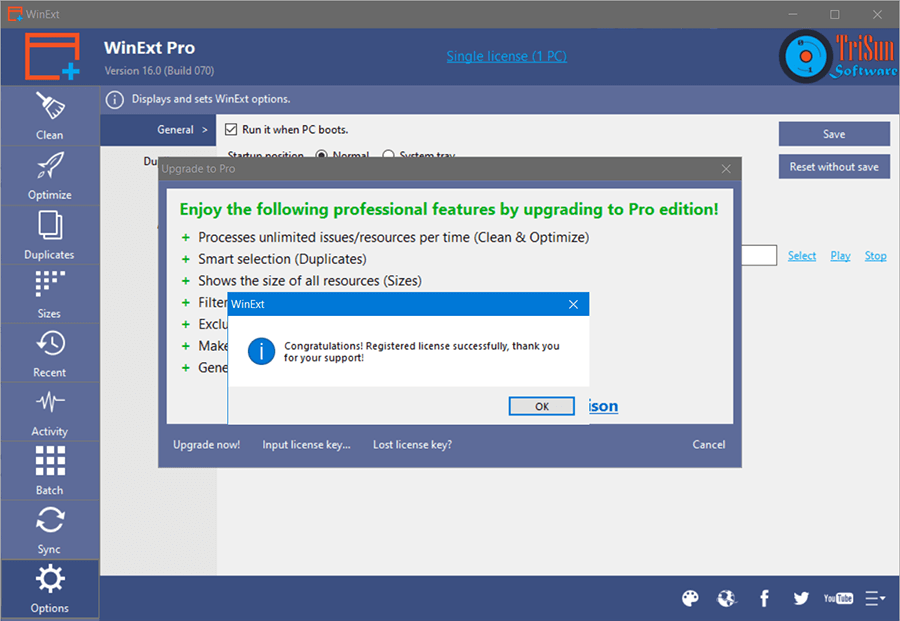Close the WinExt message box
Image resolution: width=900 pixels, height=621 pixels.
point(573,304)
